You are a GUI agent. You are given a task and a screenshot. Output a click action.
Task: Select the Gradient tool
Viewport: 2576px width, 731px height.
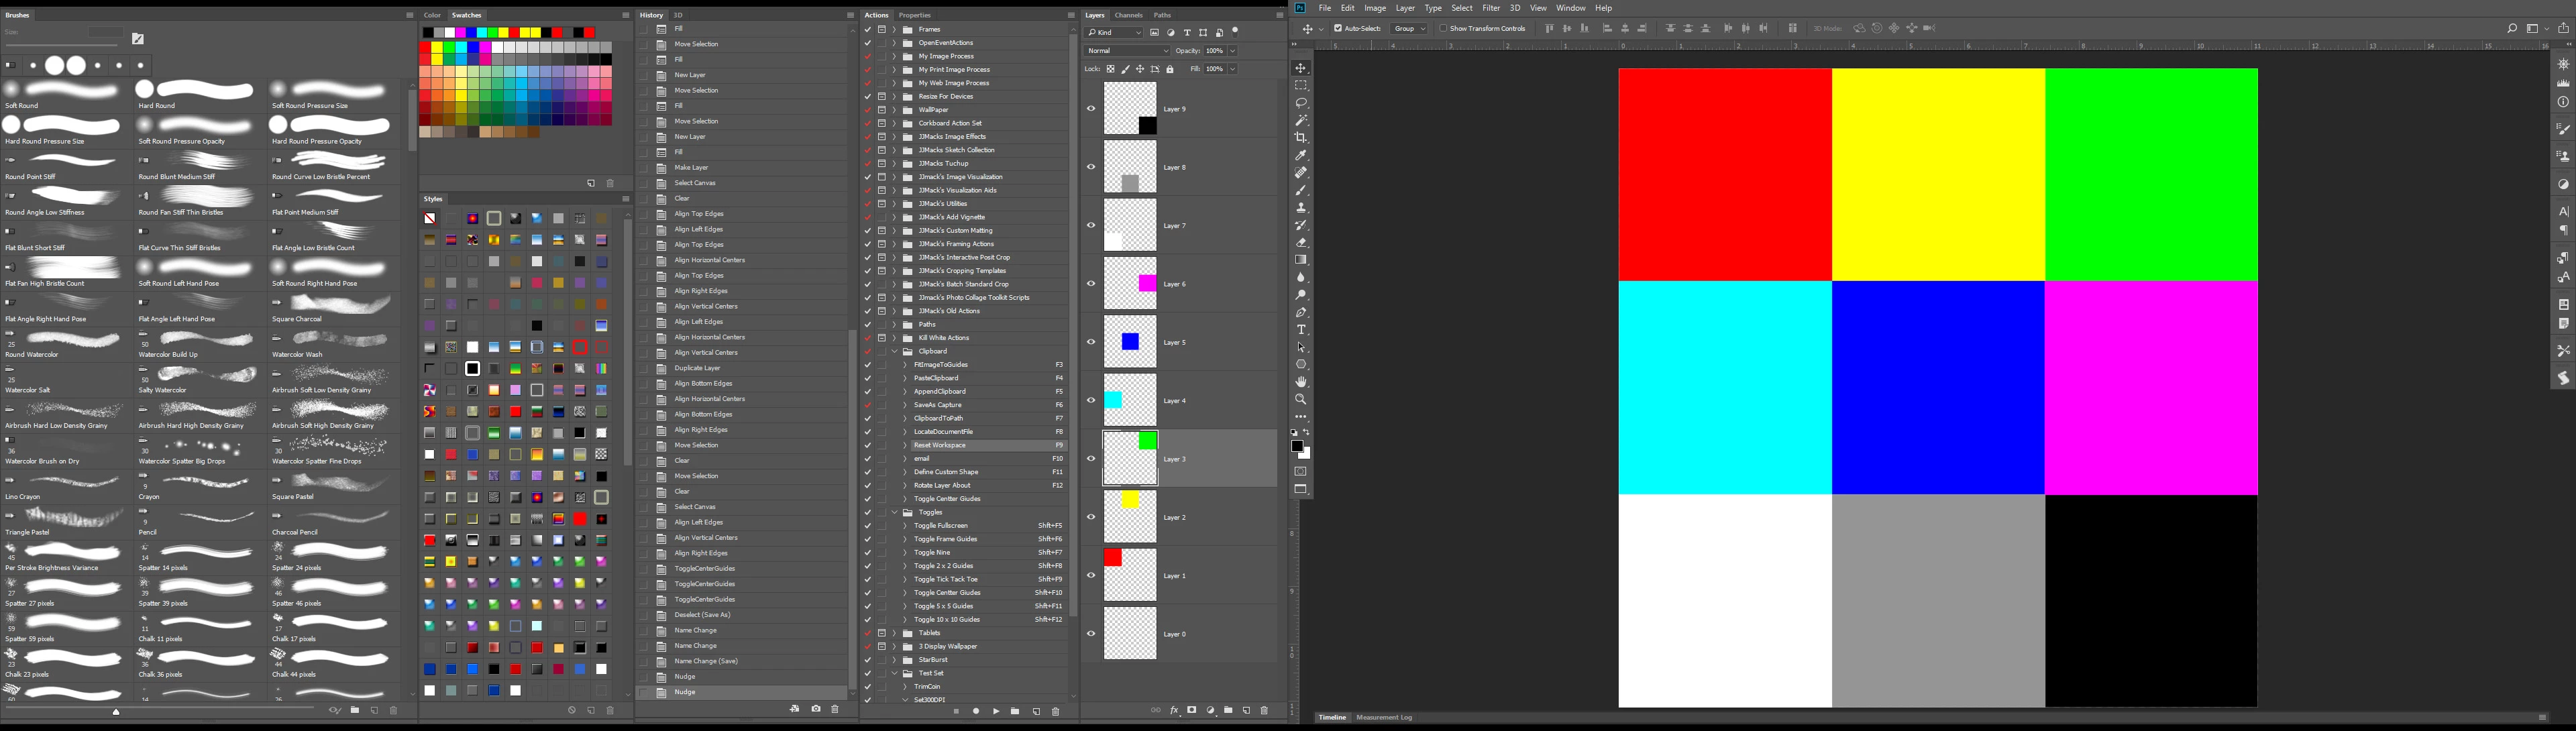1301,260
